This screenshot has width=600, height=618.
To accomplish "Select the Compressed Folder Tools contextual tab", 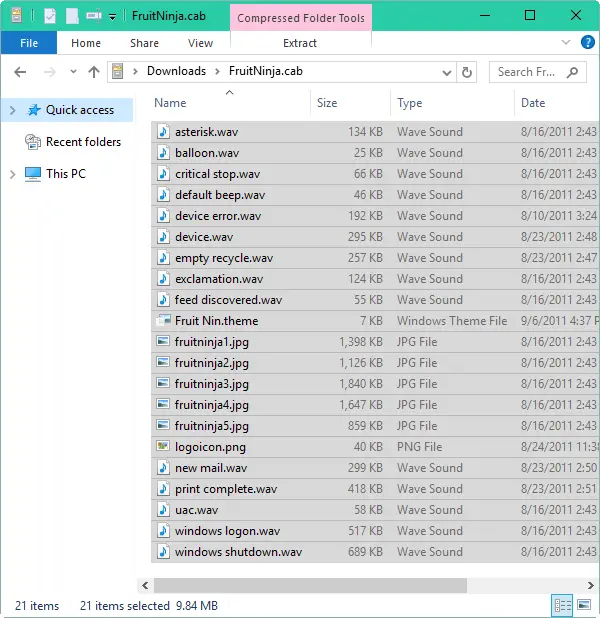I will click(301, 18).
